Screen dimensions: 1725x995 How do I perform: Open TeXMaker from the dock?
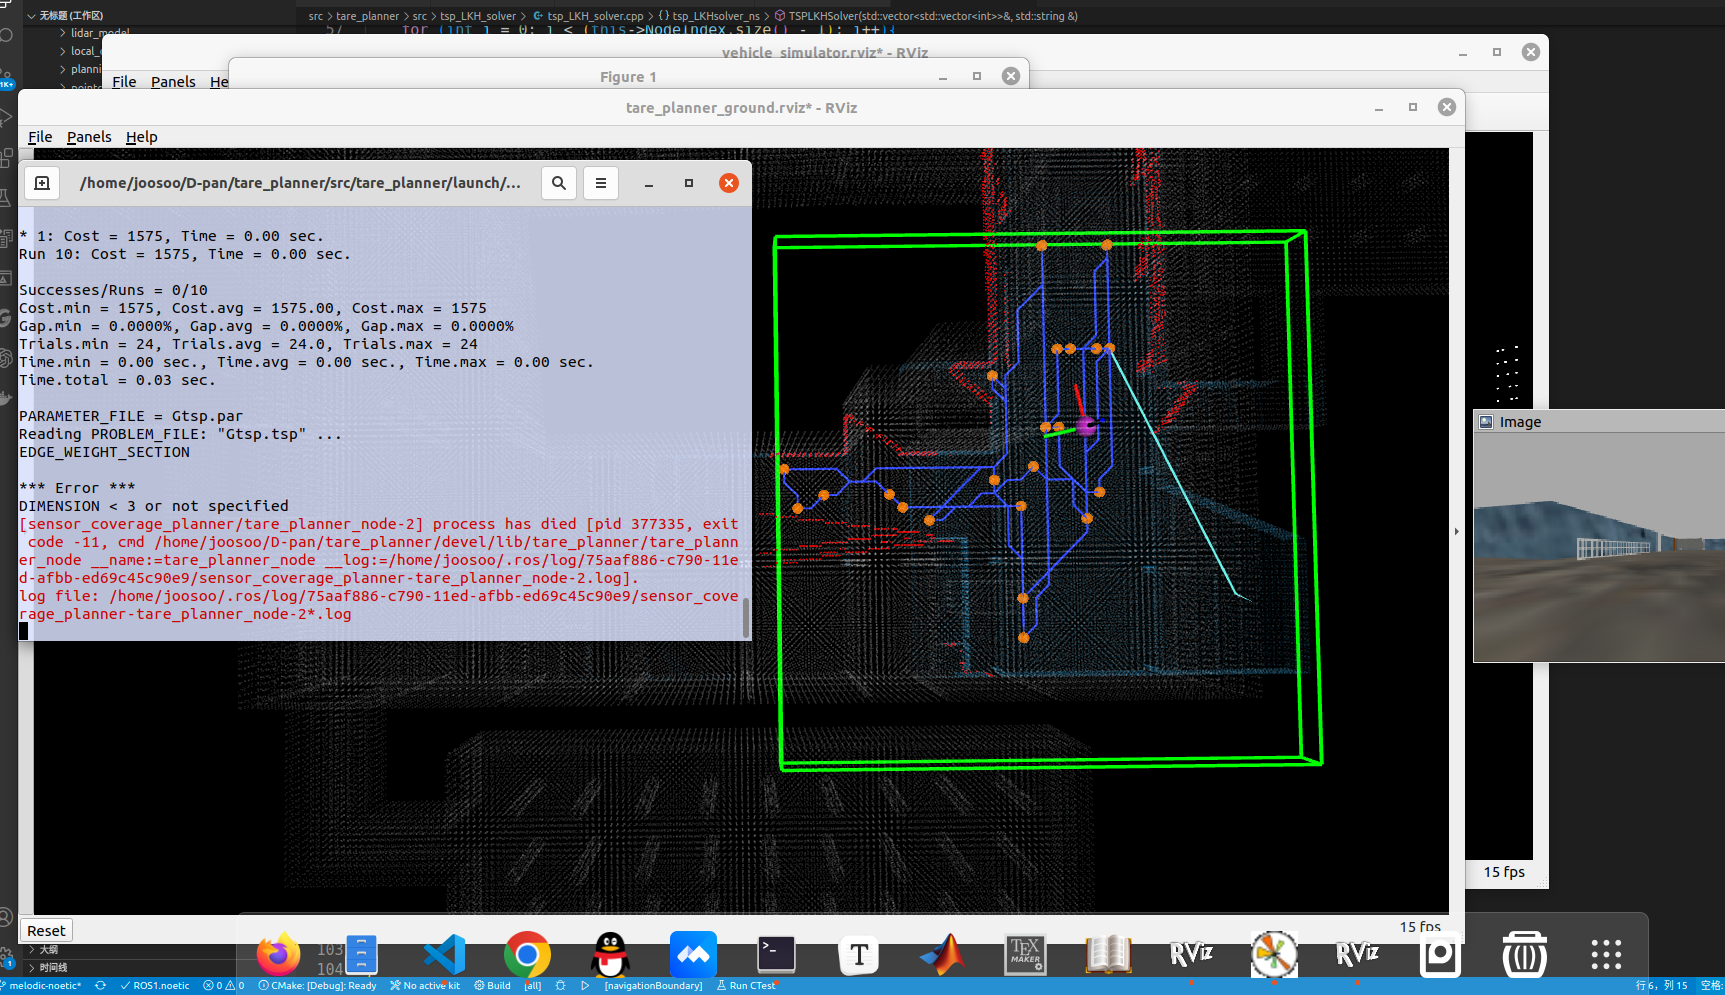click(x=1025, y=954)
